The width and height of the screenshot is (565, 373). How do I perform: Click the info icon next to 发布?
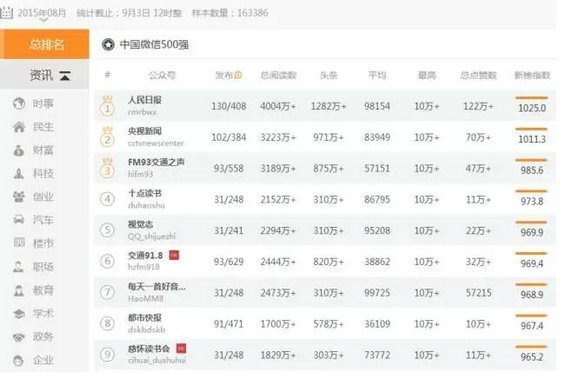click(238, 75)
